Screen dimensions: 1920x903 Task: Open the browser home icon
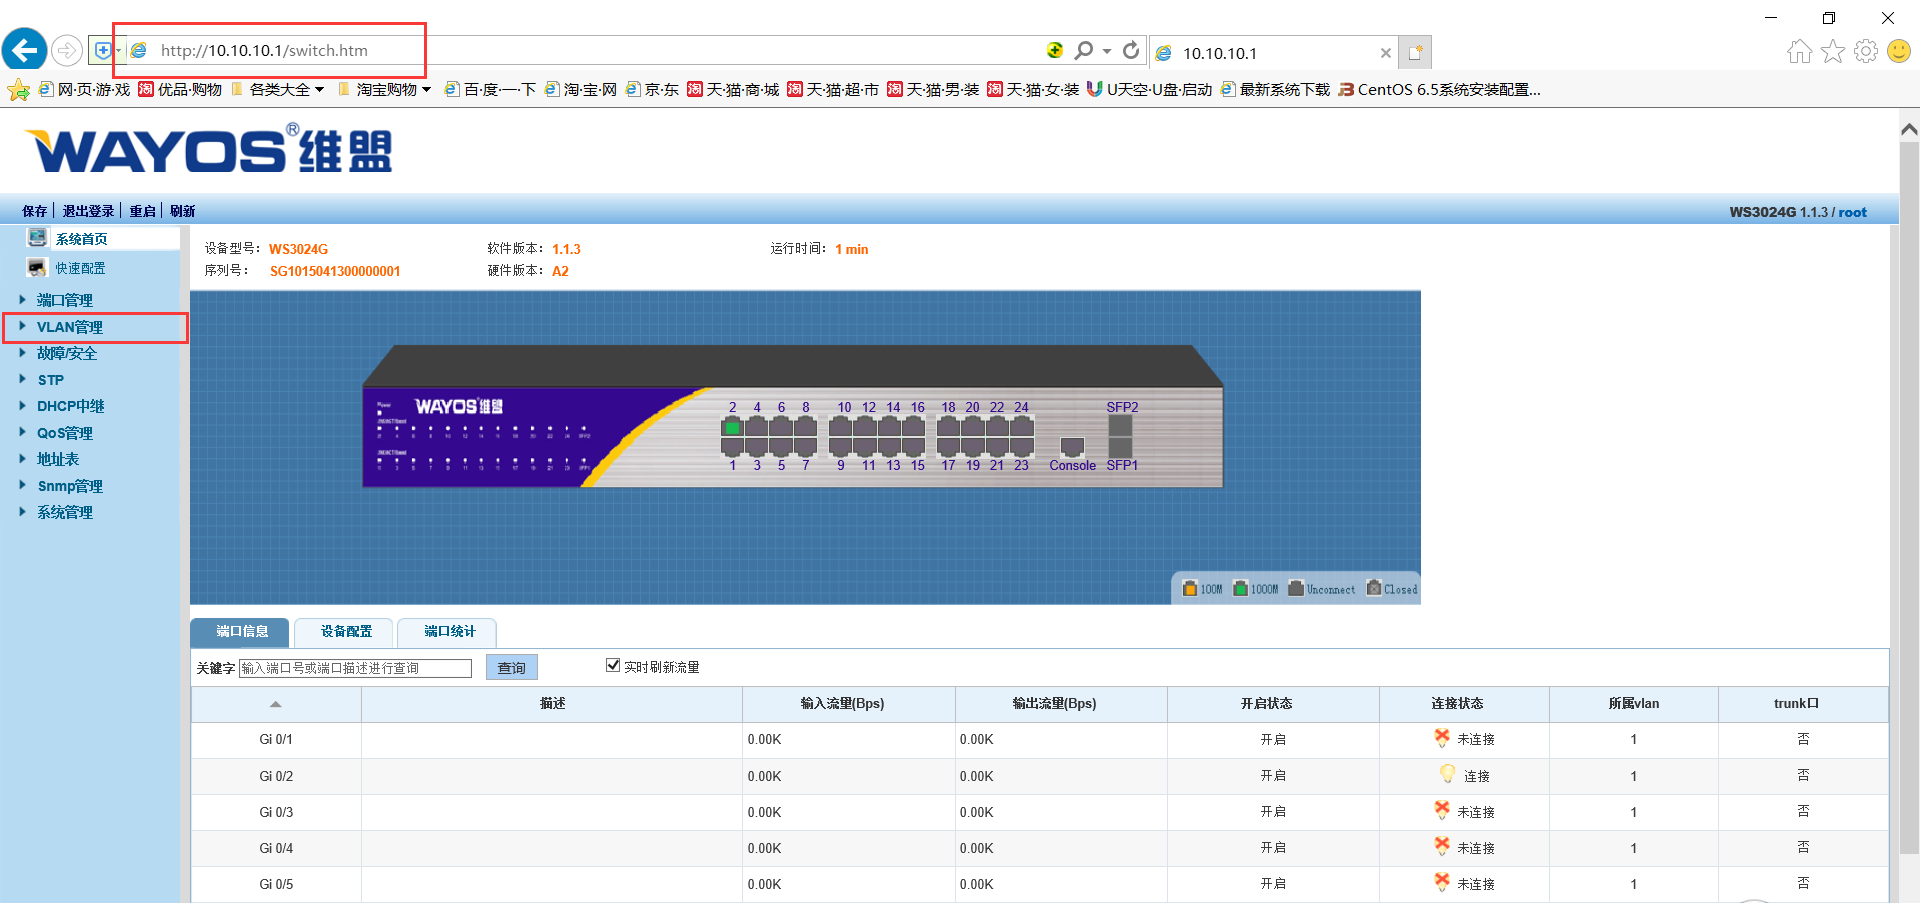(x=1799, y=51)
